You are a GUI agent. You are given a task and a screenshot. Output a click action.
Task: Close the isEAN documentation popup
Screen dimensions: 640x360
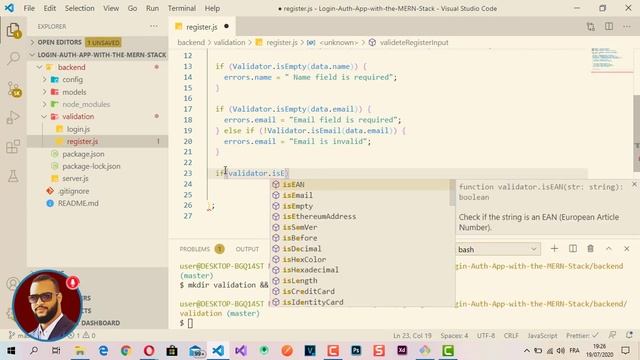[634, 184]
